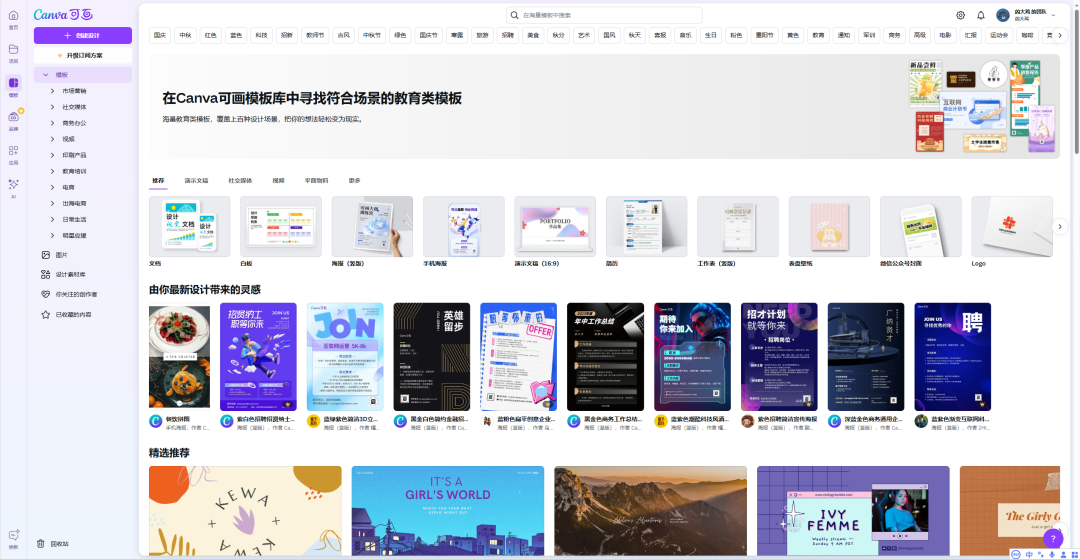Open the 项目 projects folder icon
Screen dimensions: 1080x559
[x=13, y=51]
